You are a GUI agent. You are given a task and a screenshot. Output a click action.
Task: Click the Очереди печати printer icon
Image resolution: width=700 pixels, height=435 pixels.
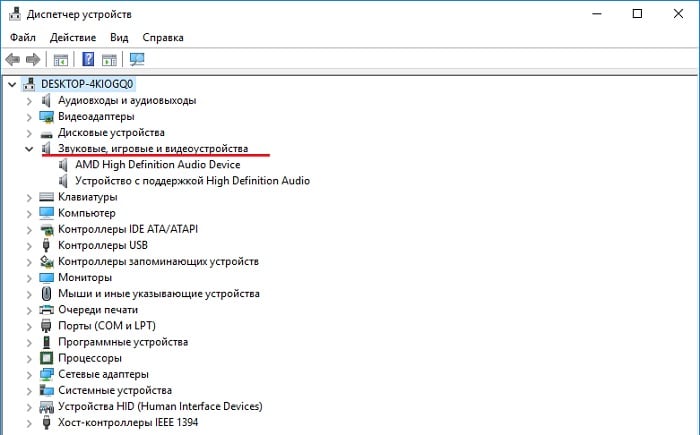tap(47, 309)
